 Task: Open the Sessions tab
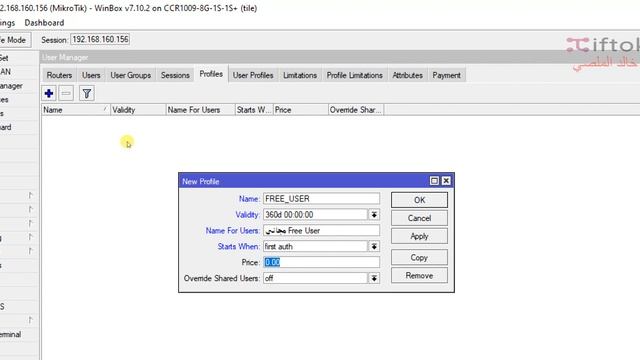coord(175,75)
